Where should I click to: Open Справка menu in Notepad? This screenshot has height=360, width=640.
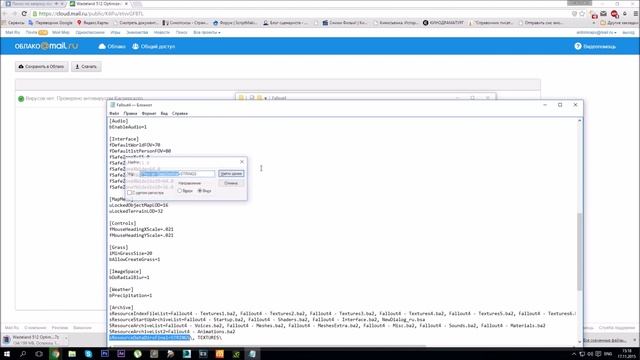pos(180,113)
